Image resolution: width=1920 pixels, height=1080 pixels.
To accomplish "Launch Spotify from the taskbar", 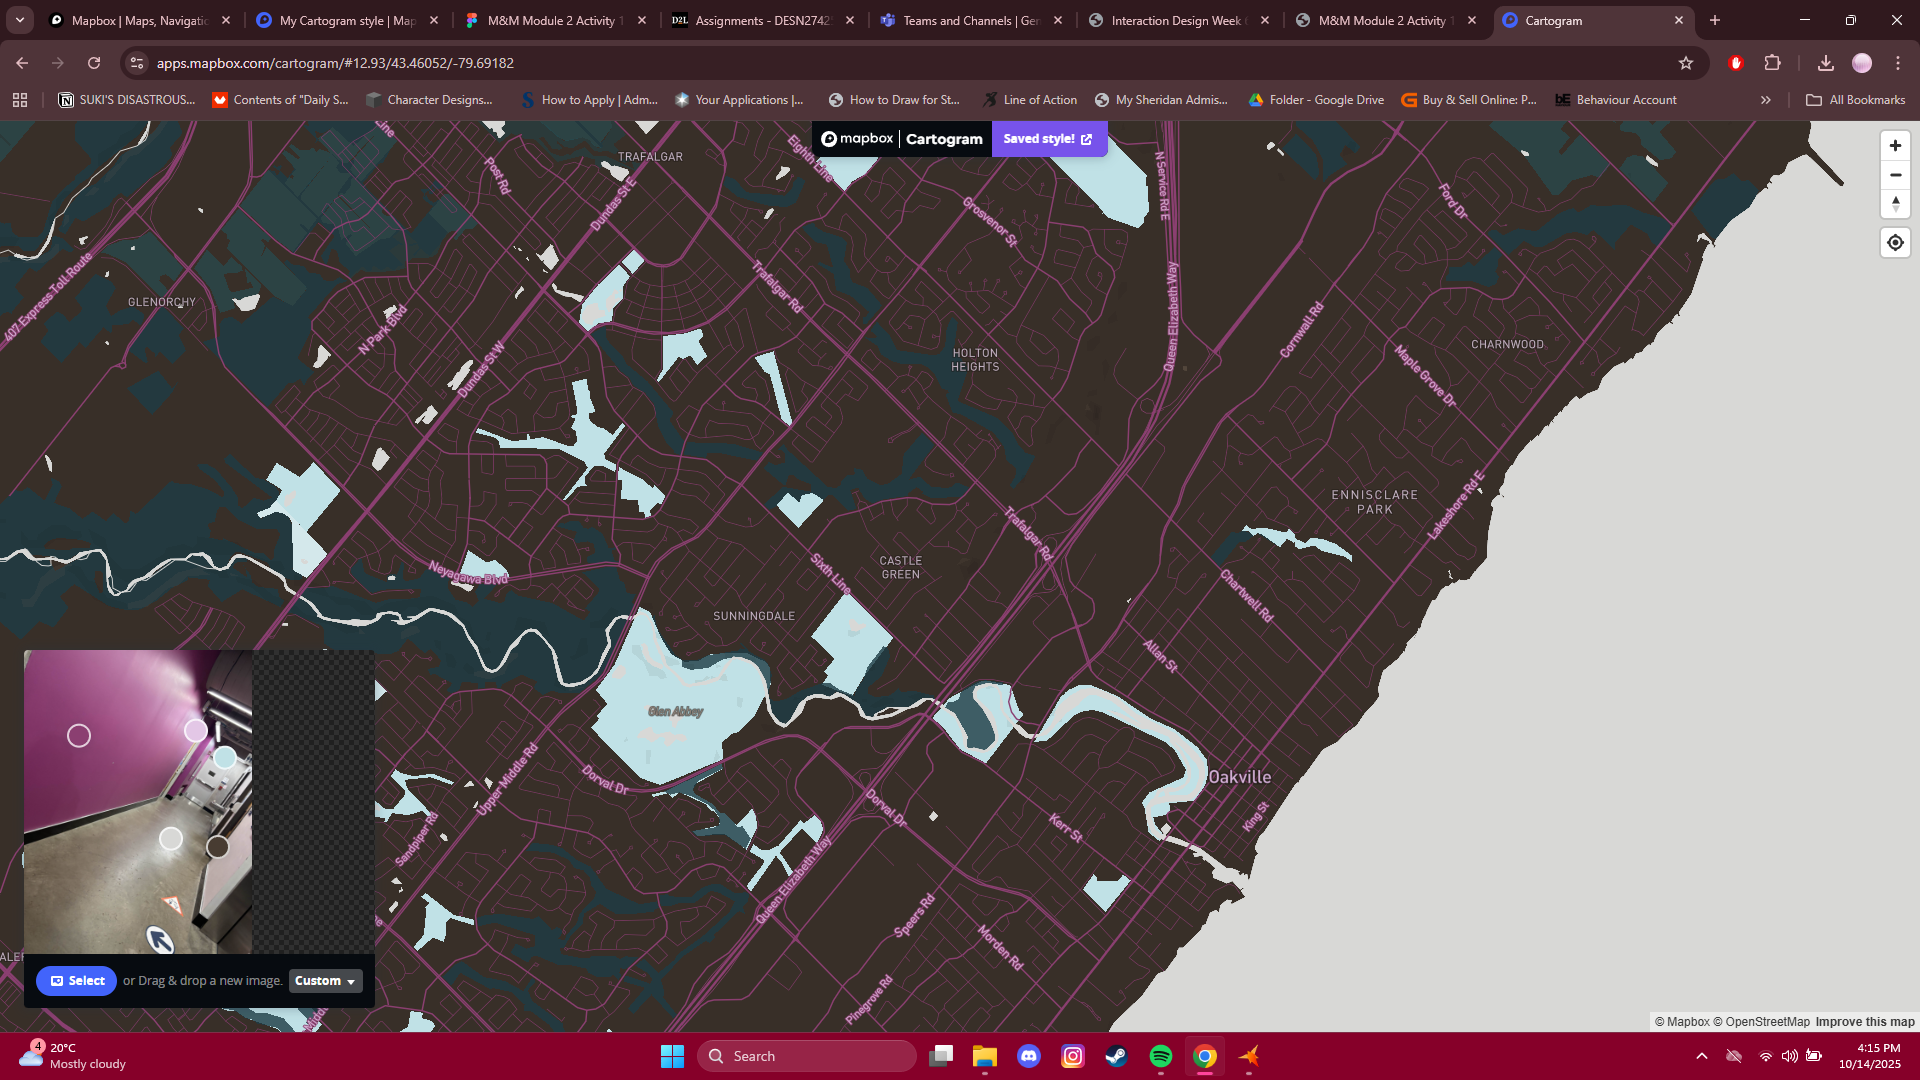I will pyautogui.click(x=1160, y=1056).
